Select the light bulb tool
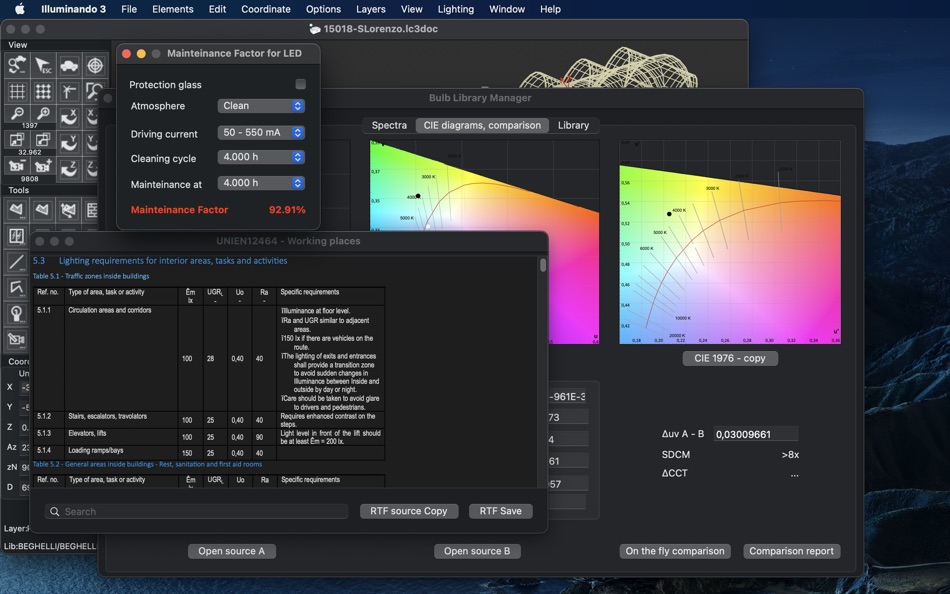The height and width of the screenshot is (594, 950). pyautogui.click(x=17, y=314)
